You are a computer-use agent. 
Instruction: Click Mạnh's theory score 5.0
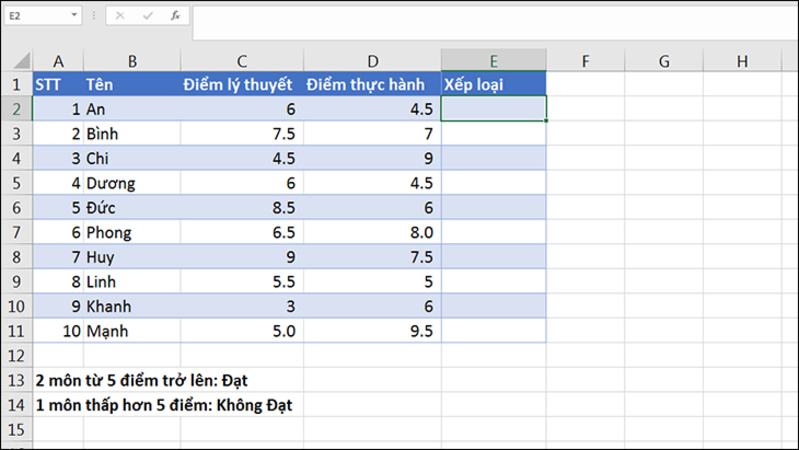(x=242, y=331)
